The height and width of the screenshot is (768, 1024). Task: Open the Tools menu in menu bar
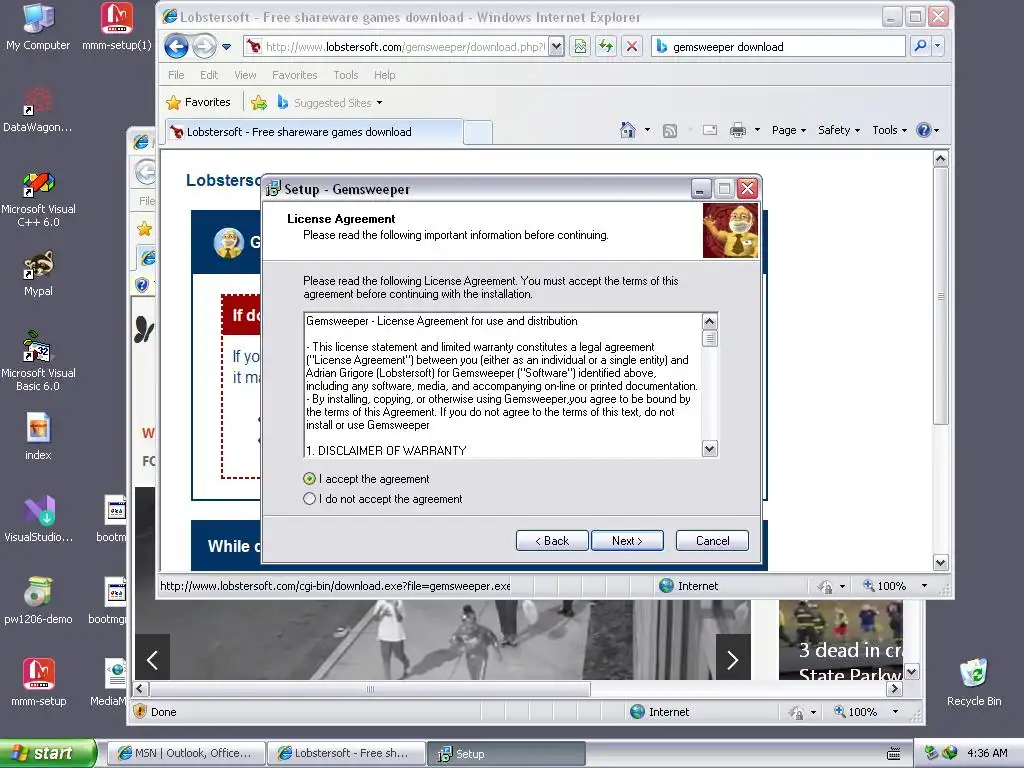345,75
